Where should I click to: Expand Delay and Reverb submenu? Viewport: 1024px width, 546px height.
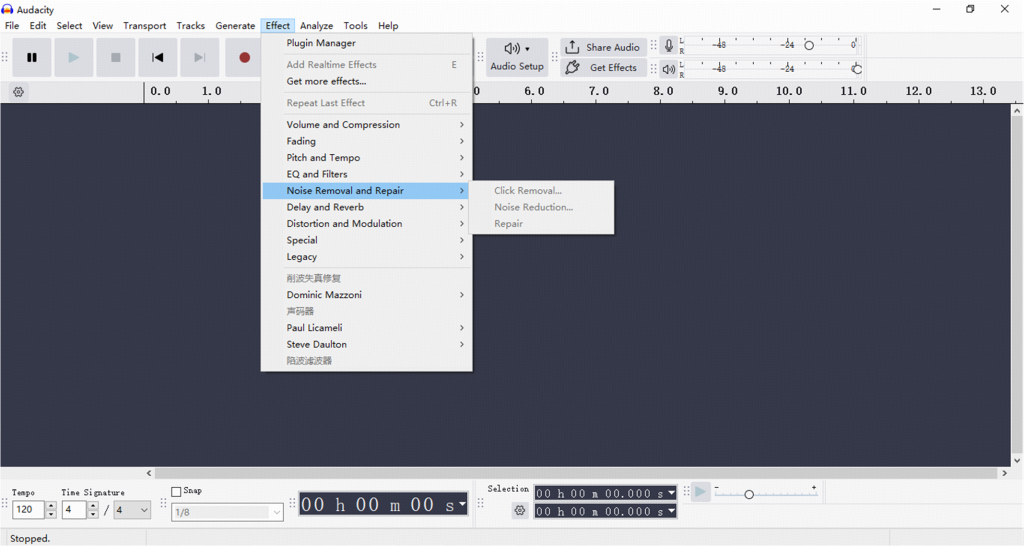tap(366, 207)
